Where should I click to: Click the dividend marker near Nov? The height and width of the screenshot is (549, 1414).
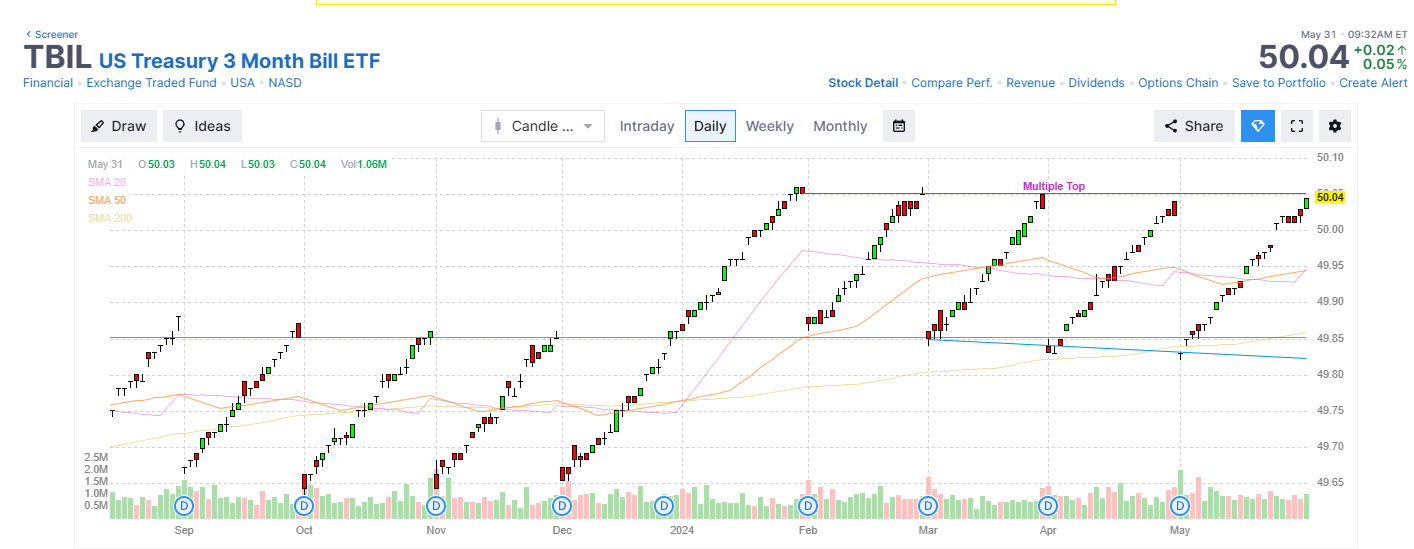point(435,506)
